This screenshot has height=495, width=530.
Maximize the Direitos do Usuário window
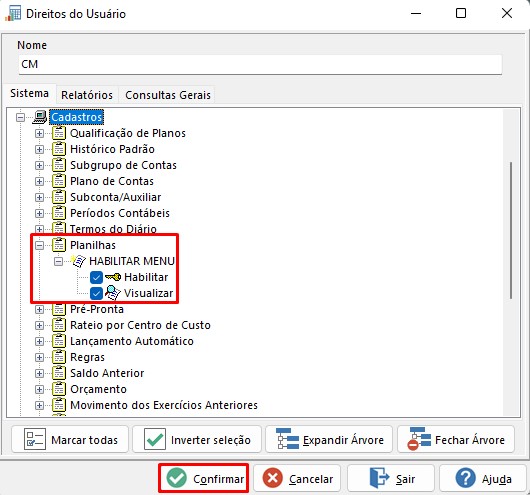point(461,14)
